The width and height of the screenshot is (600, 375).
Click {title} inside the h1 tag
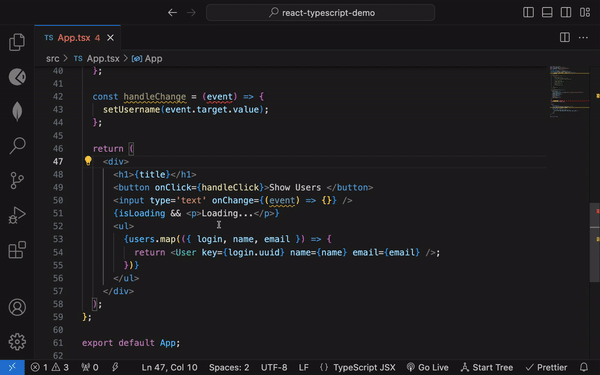coord(152,174)
